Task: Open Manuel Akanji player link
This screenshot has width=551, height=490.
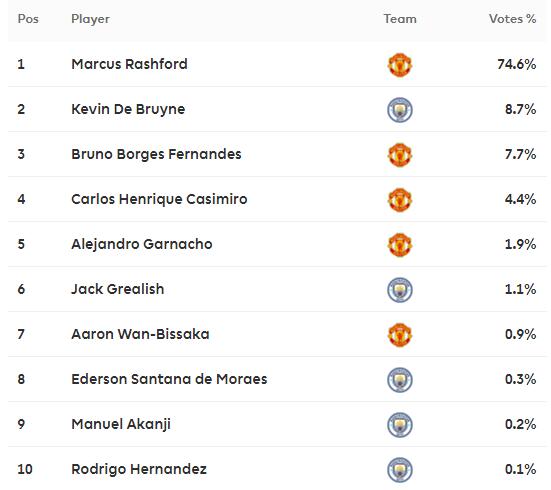Action: tap(121, 424)
